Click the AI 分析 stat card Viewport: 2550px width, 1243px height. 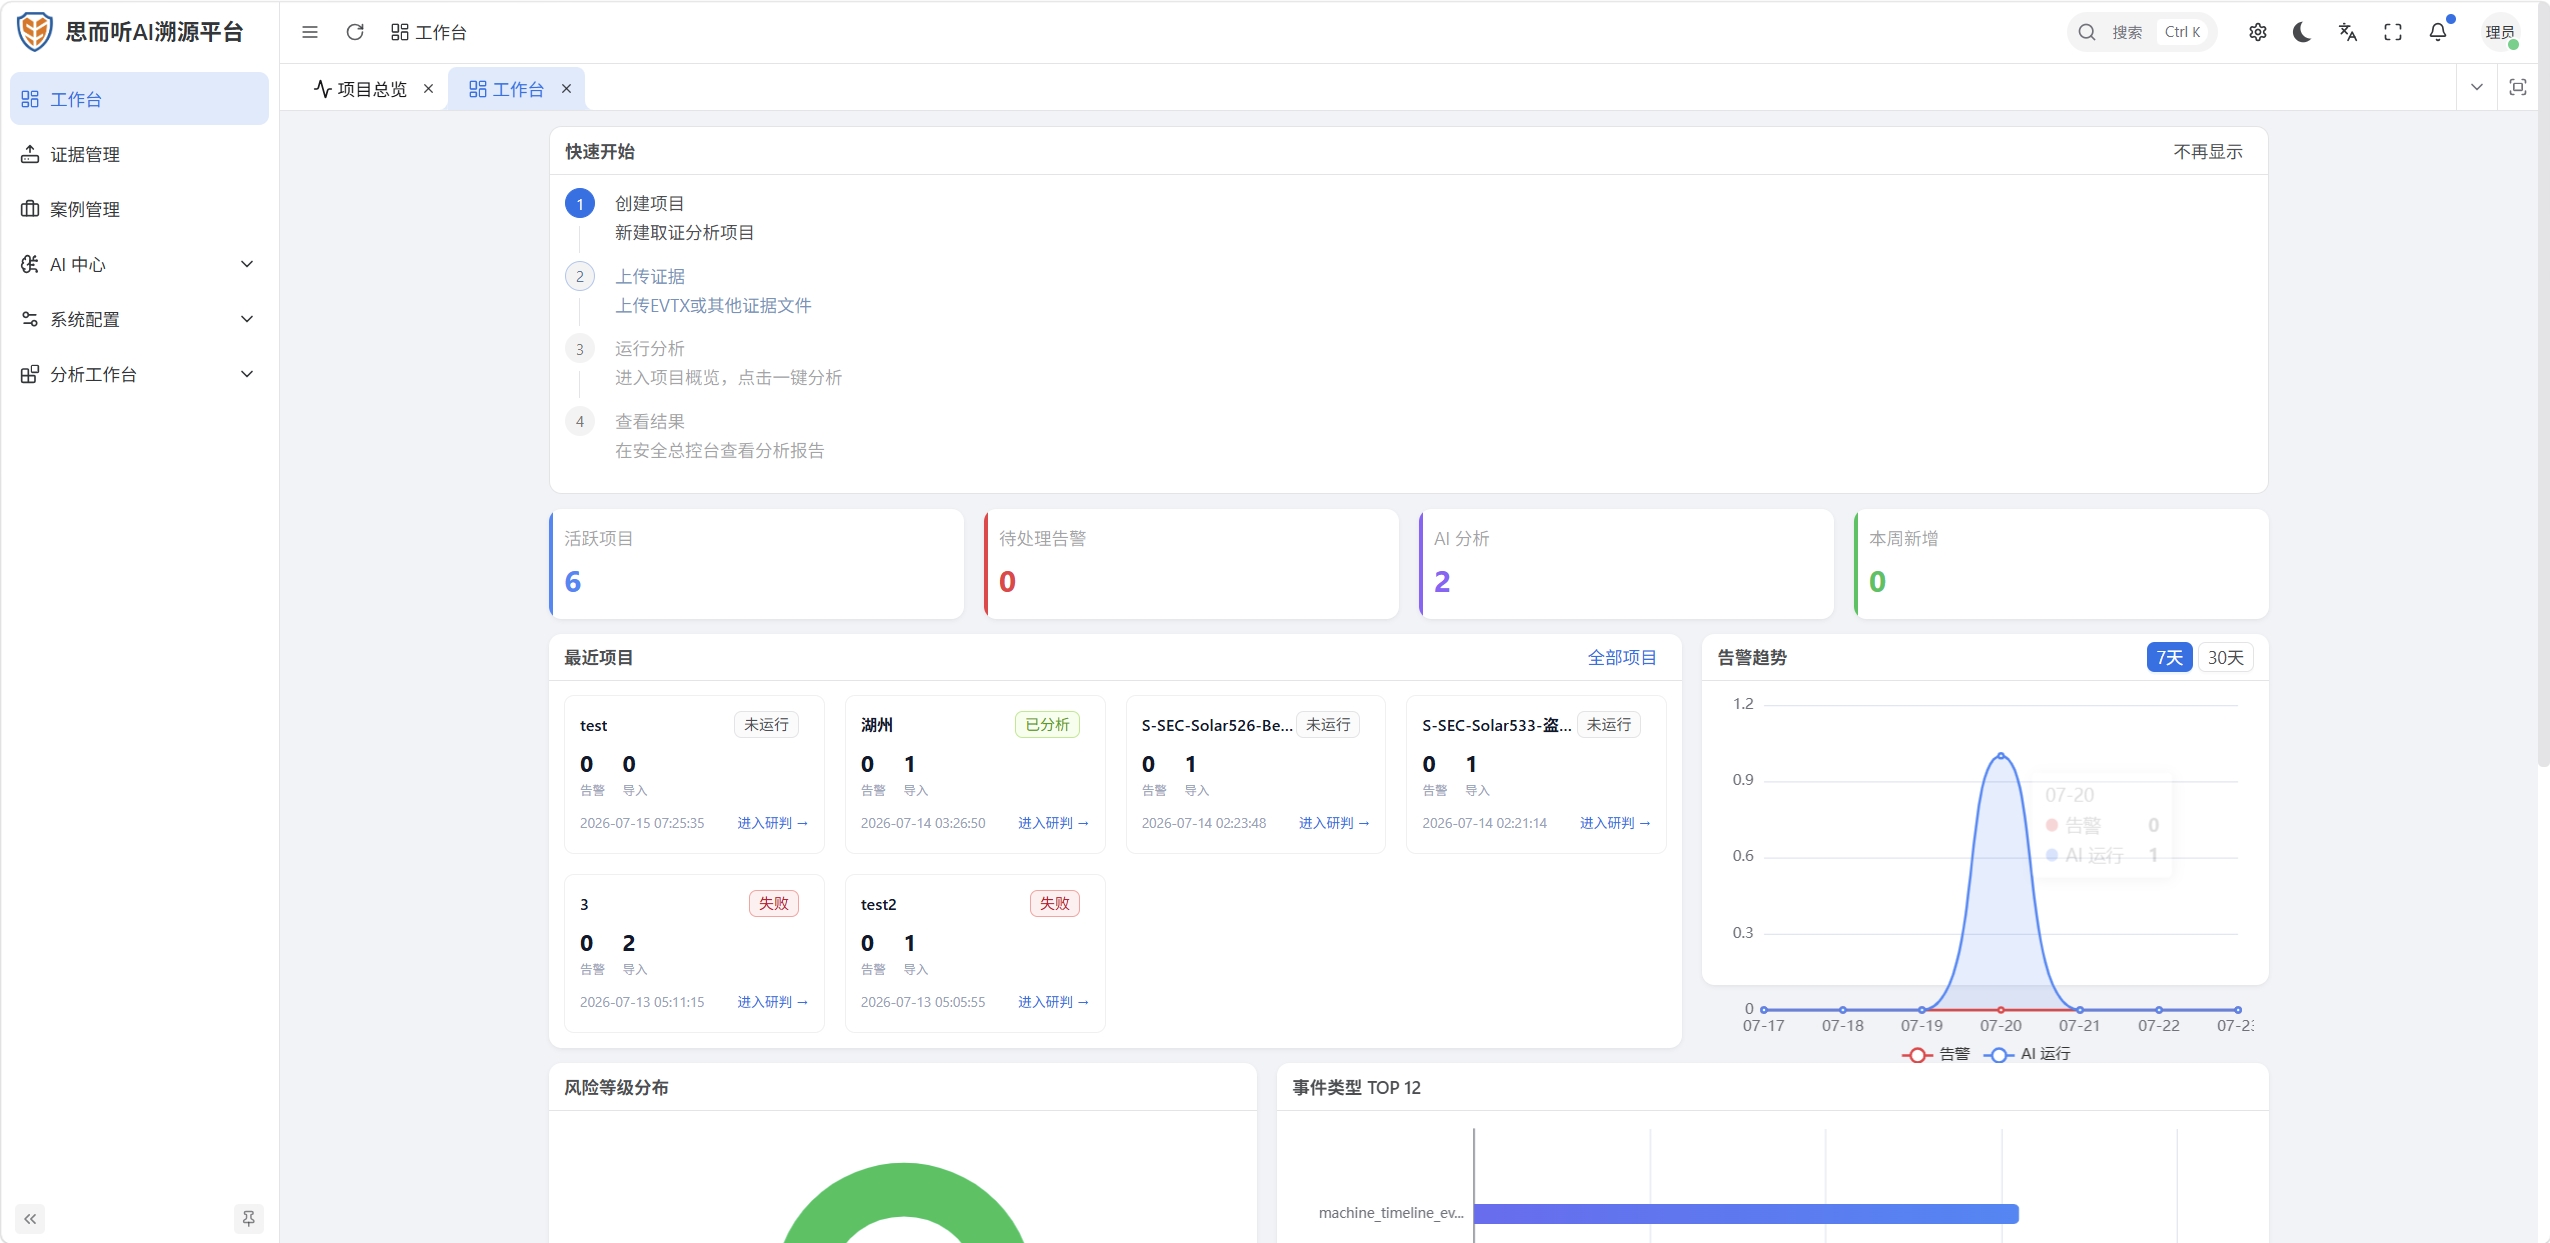click(x=1626, y=564)
